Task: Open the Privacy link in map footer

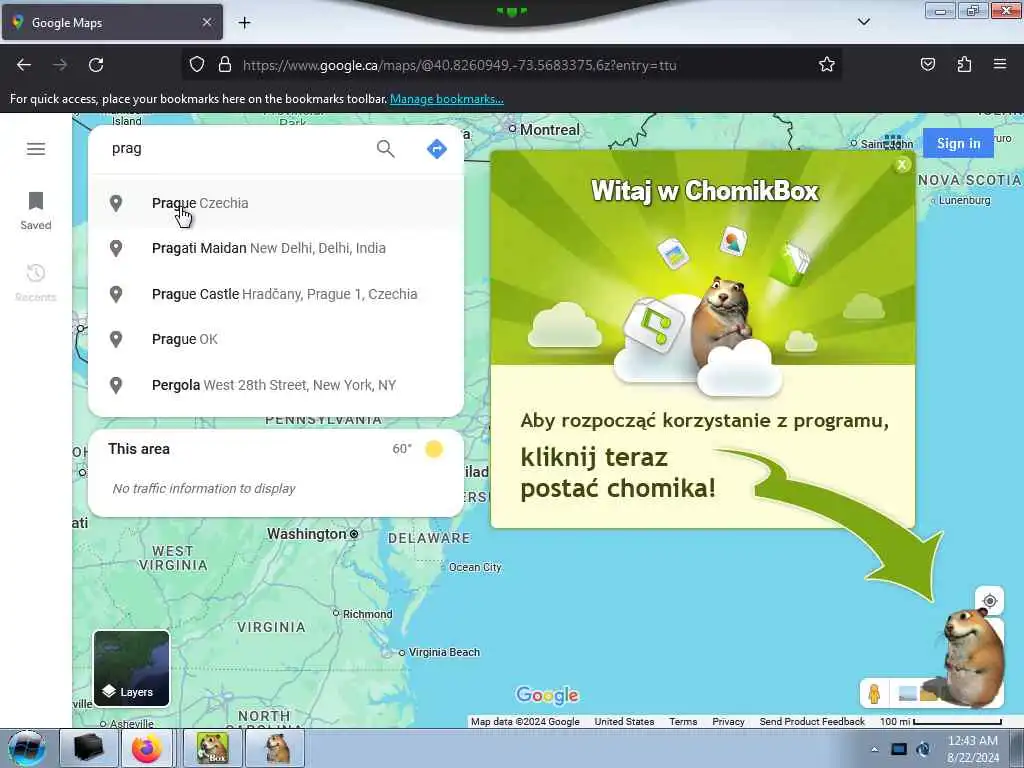Action: [x=728, y=722]
